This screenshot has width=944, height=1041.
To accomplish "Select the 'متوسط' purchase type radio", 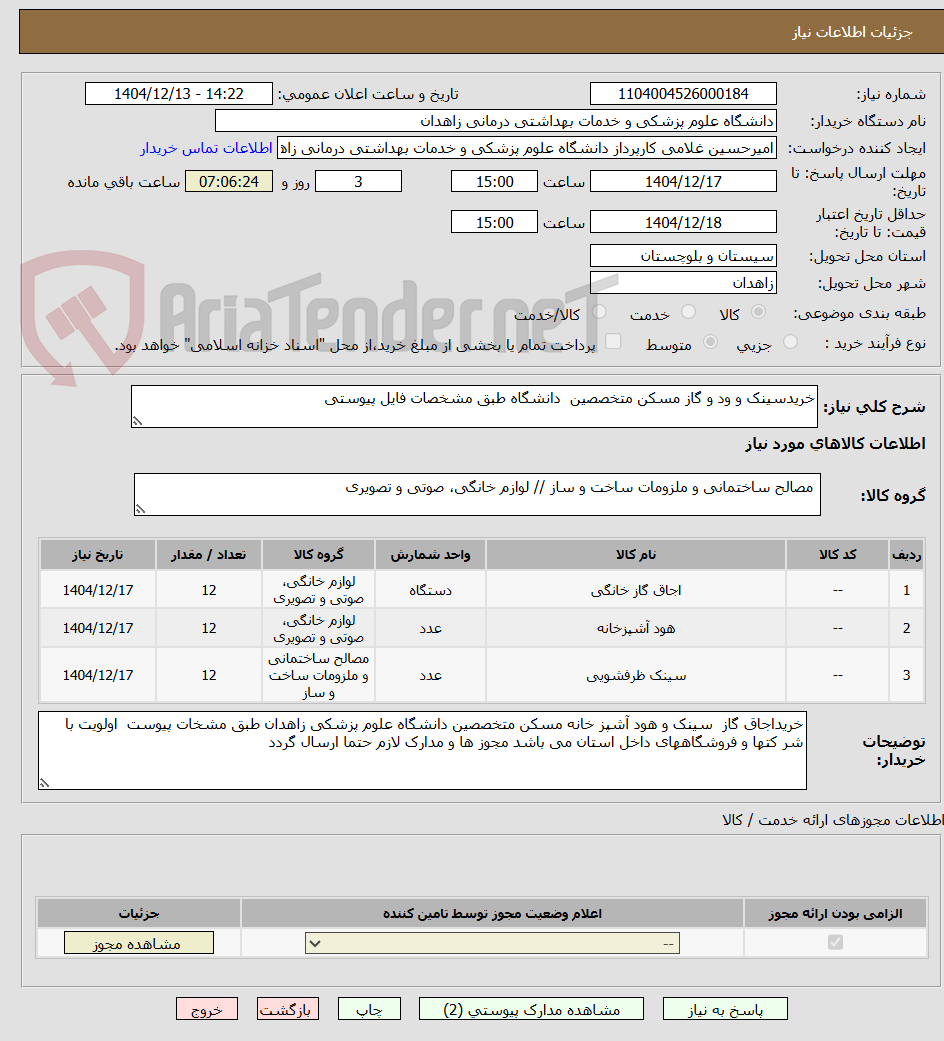I will coord(710,342).
